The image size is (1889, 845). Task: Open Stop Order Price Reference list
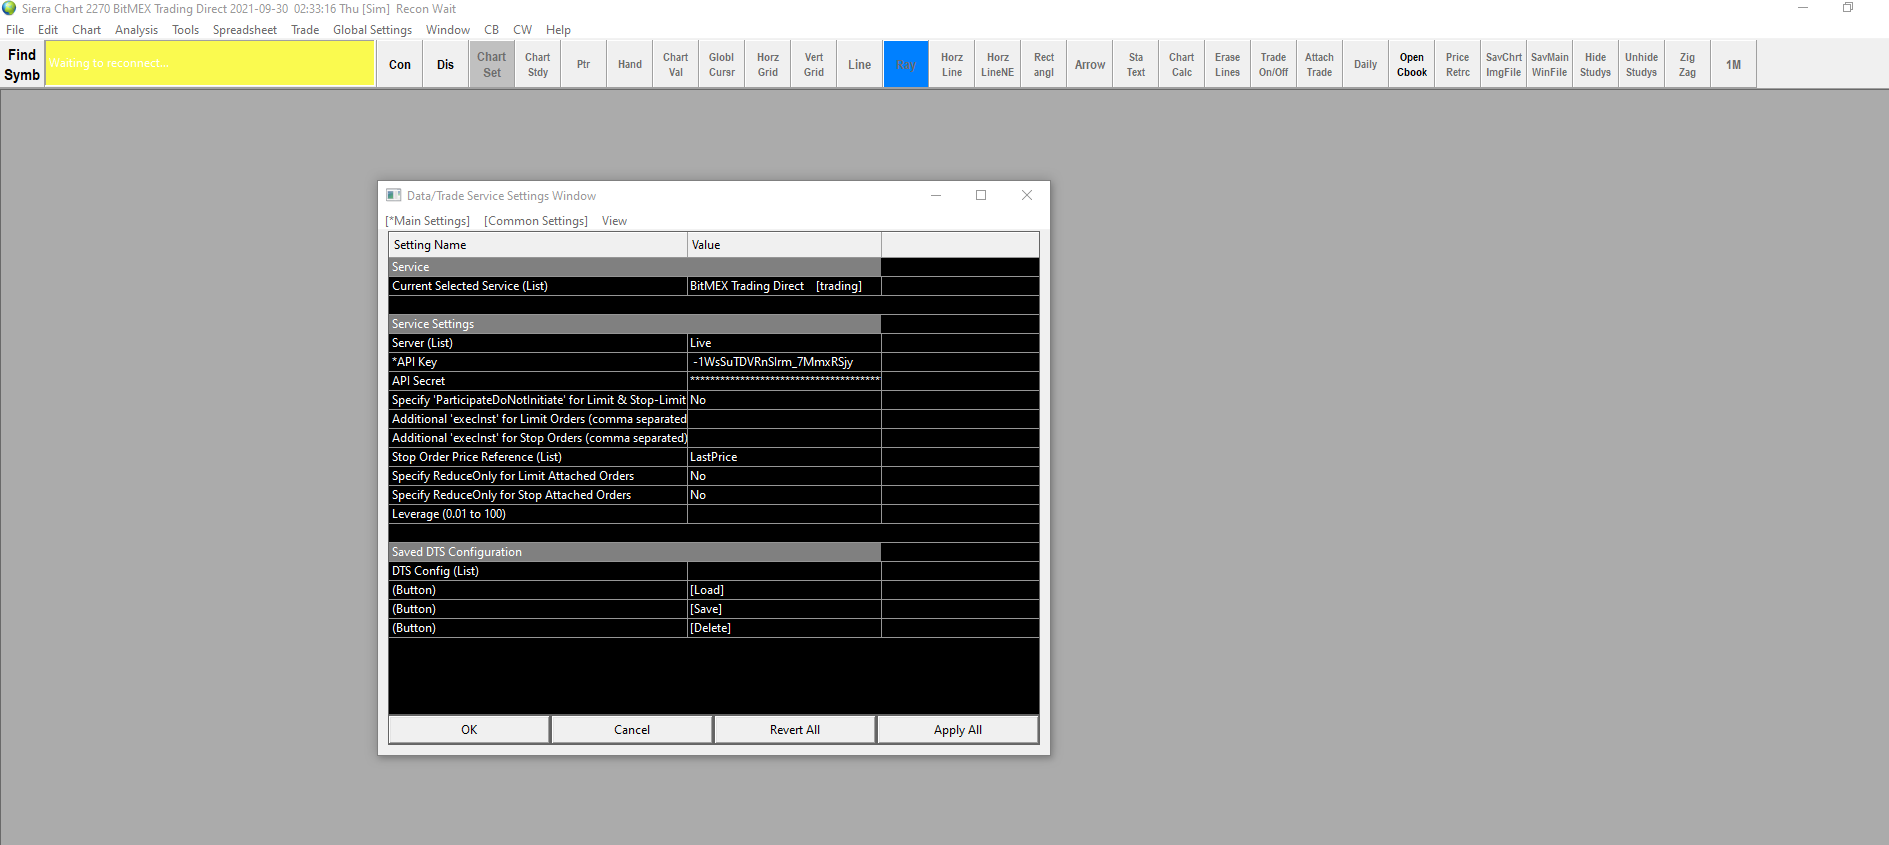click(x=783, y=457)
